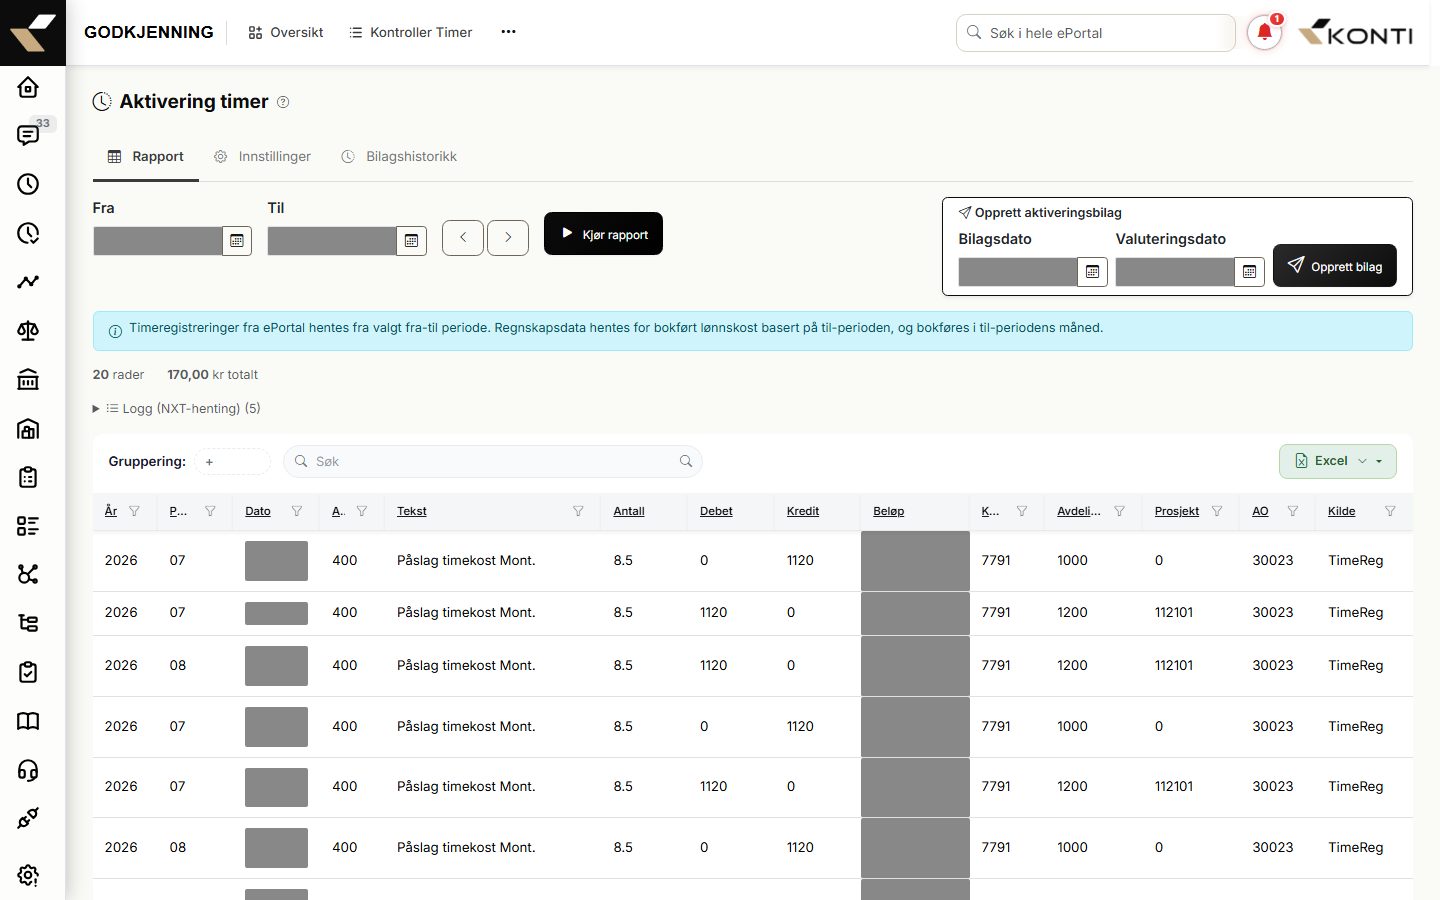The height and width of the screenshot is (900, 1440).
Task: Run the report with Kjør rapport
Action: click(x=603, y=234)
